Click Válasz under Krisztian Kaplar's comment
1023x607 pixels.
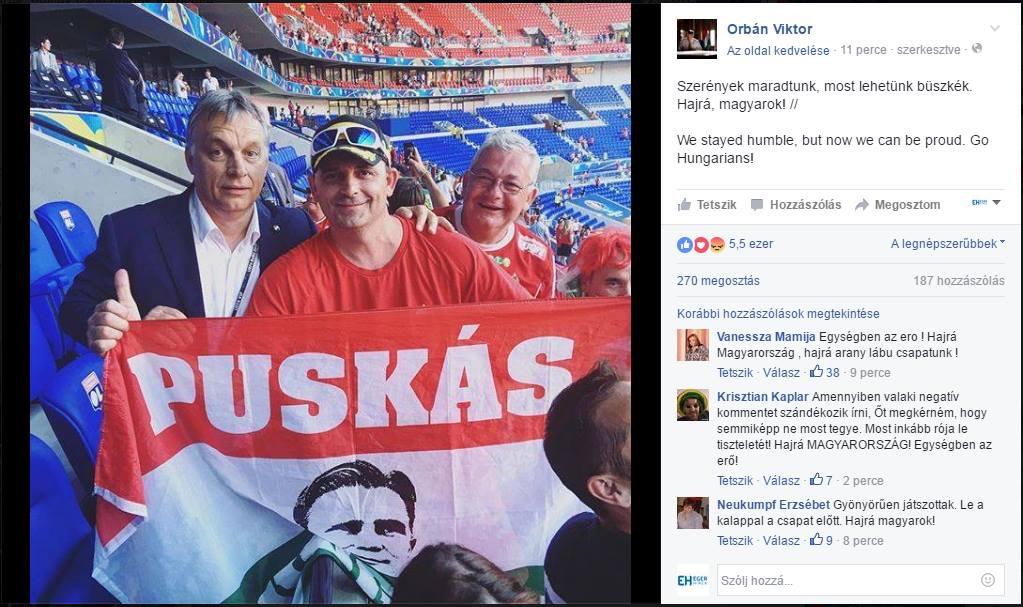[x=781, y=480]
